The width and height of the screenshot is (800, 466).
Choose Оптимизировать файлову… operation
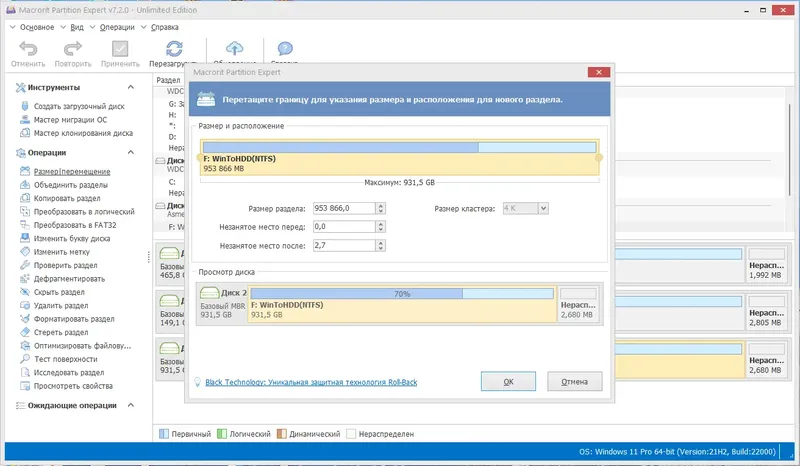82,346
